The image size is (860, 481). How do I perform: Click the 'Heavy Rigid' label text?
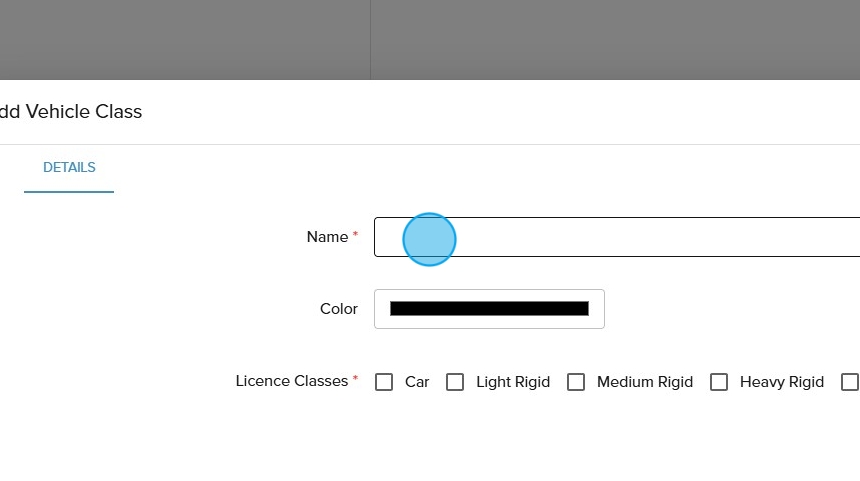781,382
